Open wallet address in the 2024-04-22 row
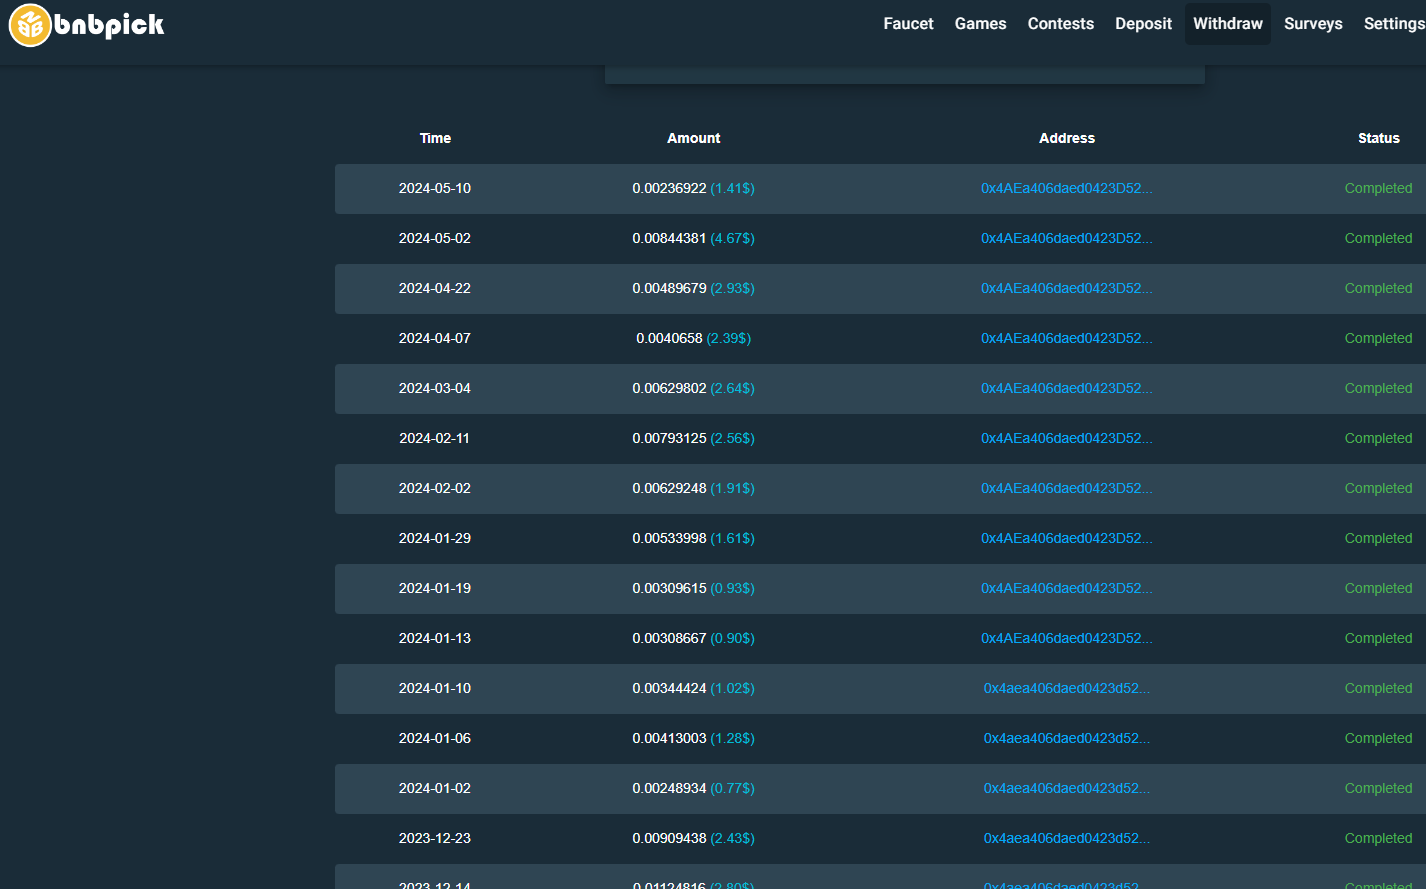 1066,289
